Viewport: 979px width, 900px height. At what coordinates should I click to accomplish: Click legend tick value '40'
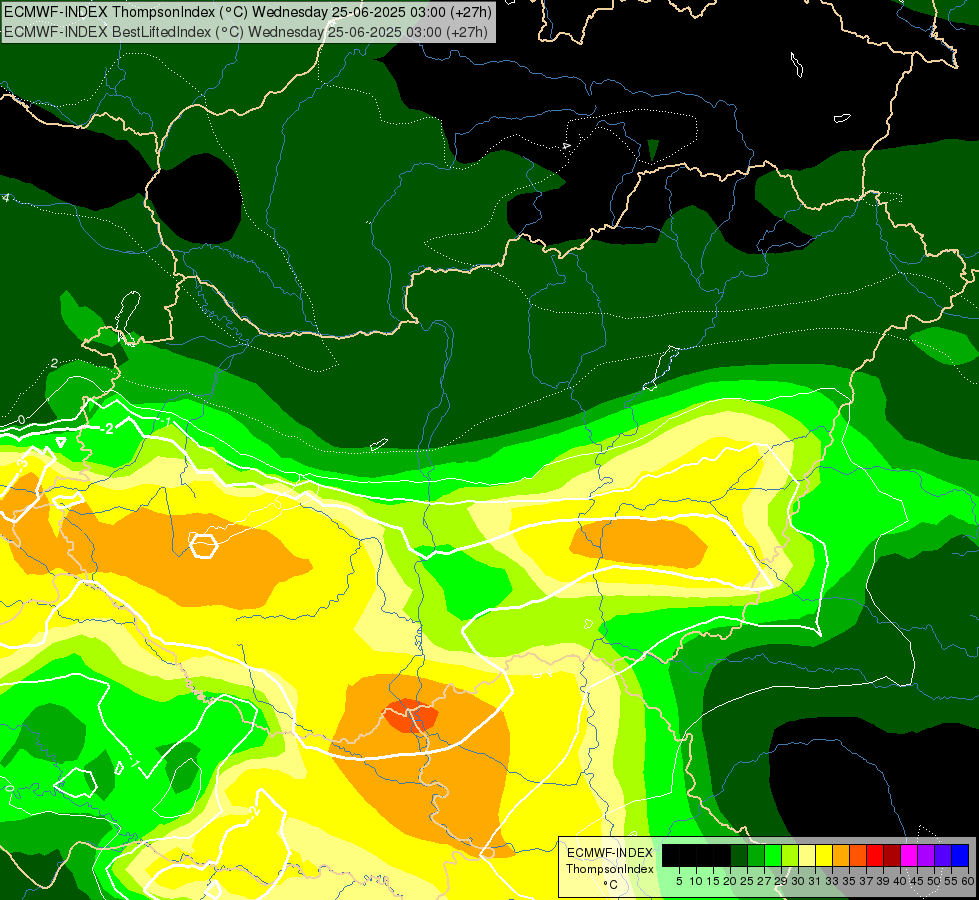coord(900,881)
